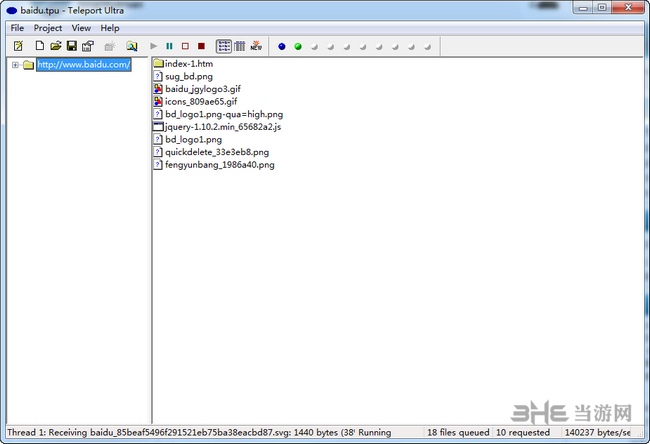Viewport: 650px width, 444px height.
Task: Open the View menu
Action: pos(81,28)
